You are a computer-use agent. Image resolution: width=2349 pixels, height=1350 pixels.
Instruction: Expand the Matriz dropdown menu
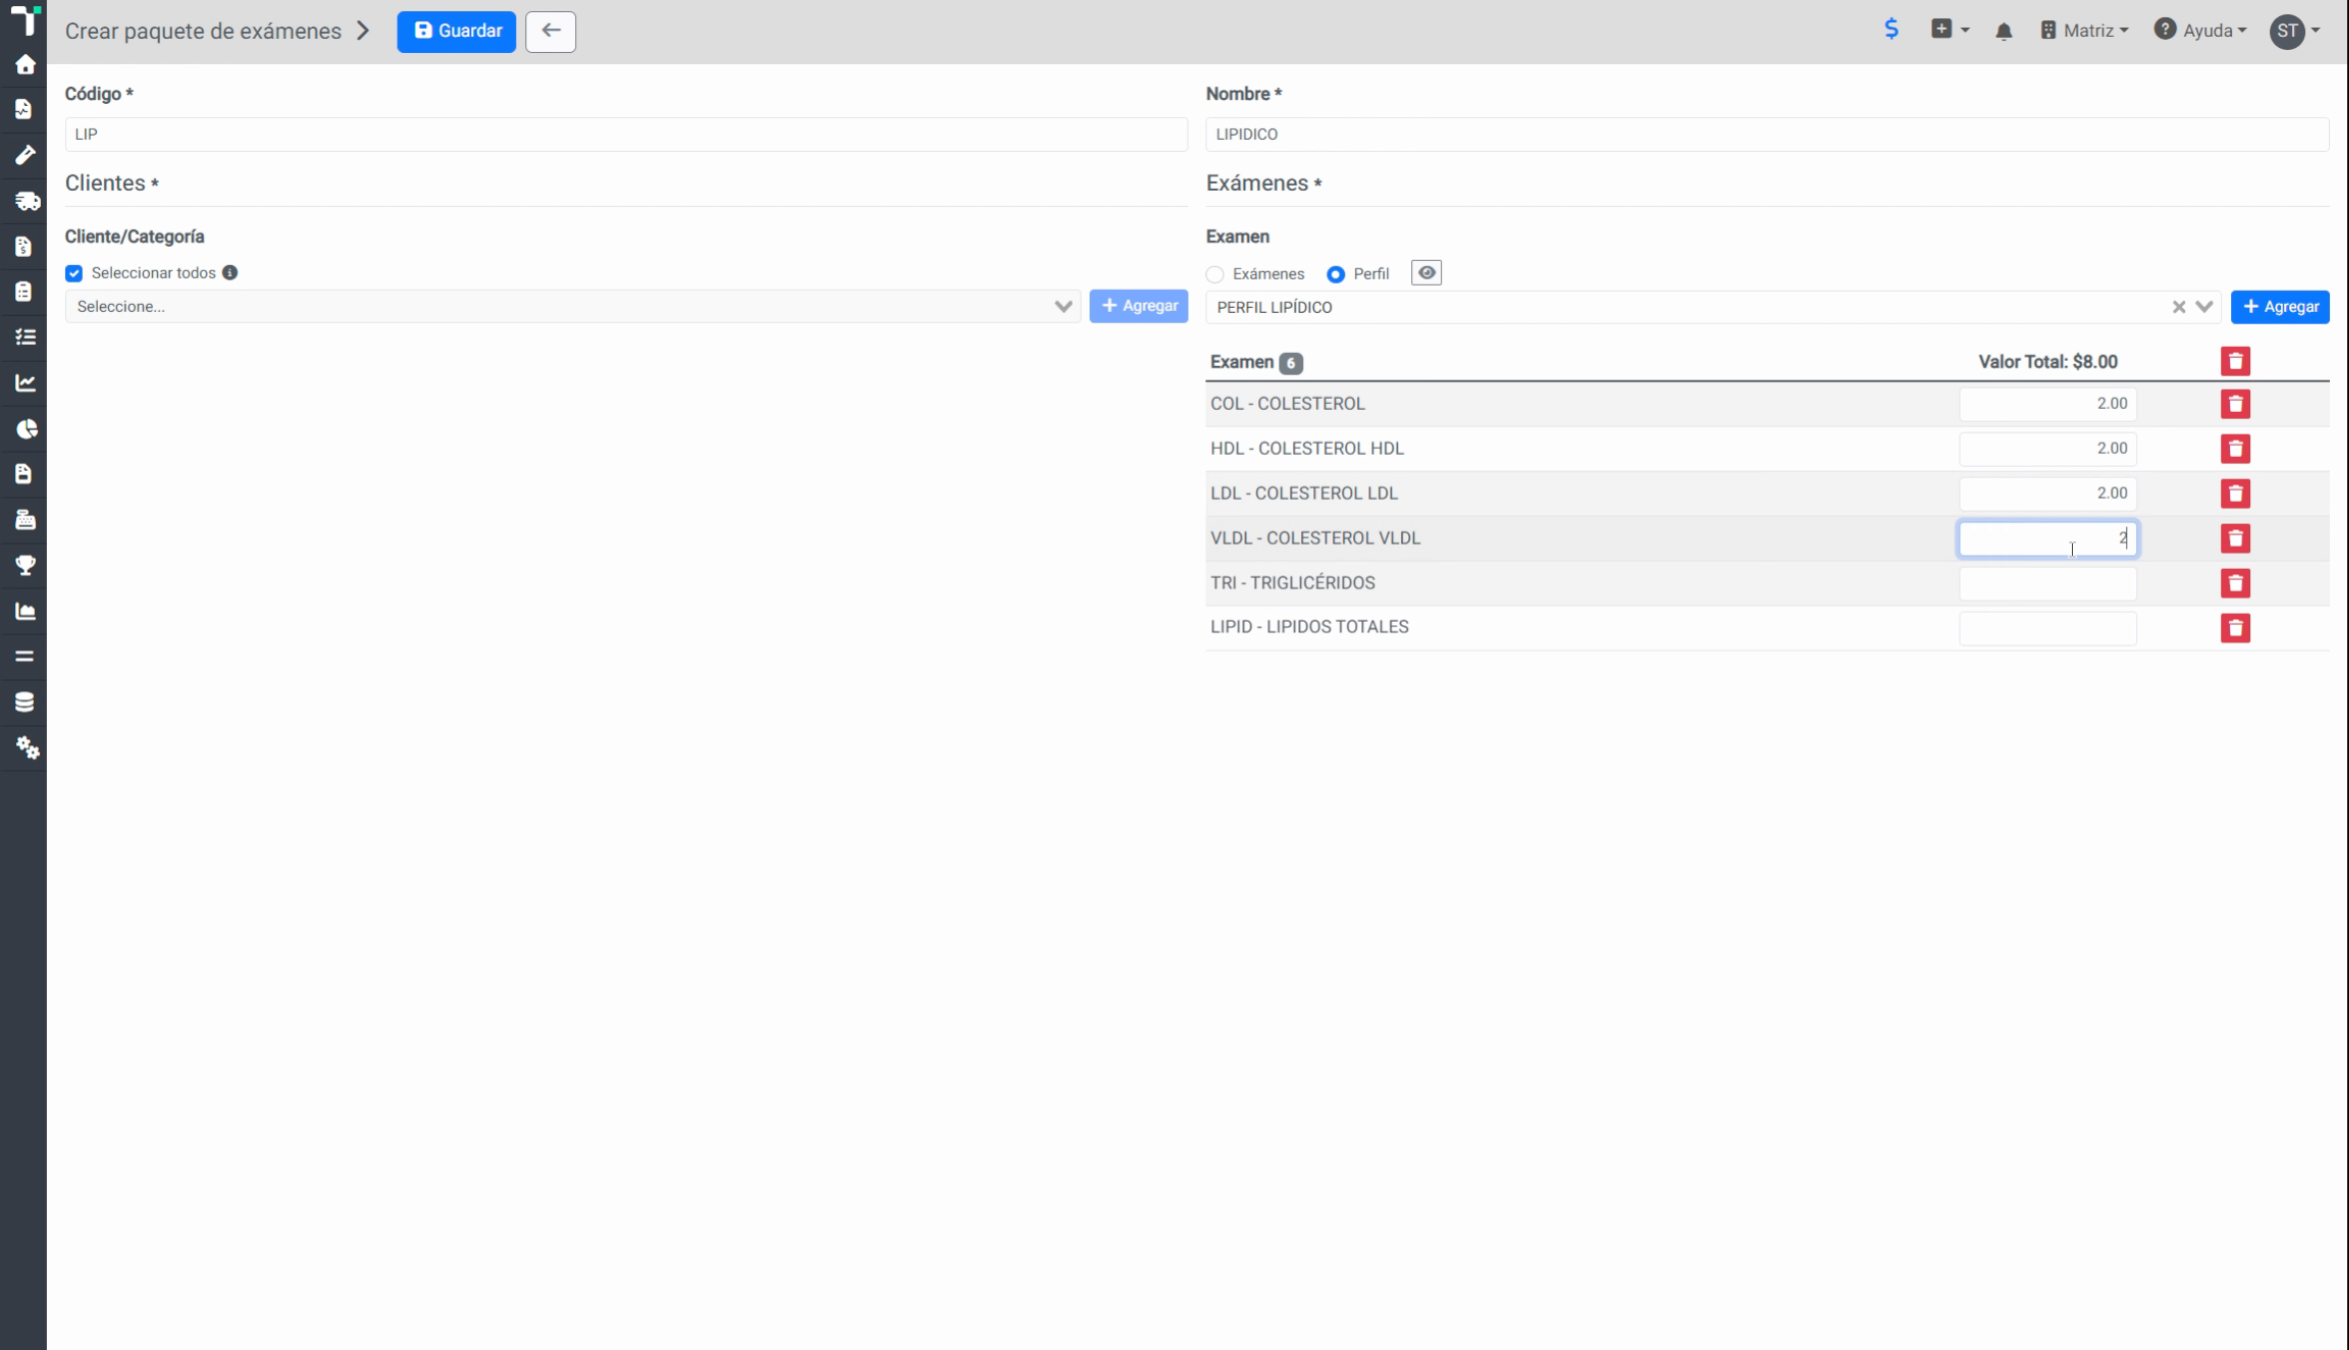2084,31
